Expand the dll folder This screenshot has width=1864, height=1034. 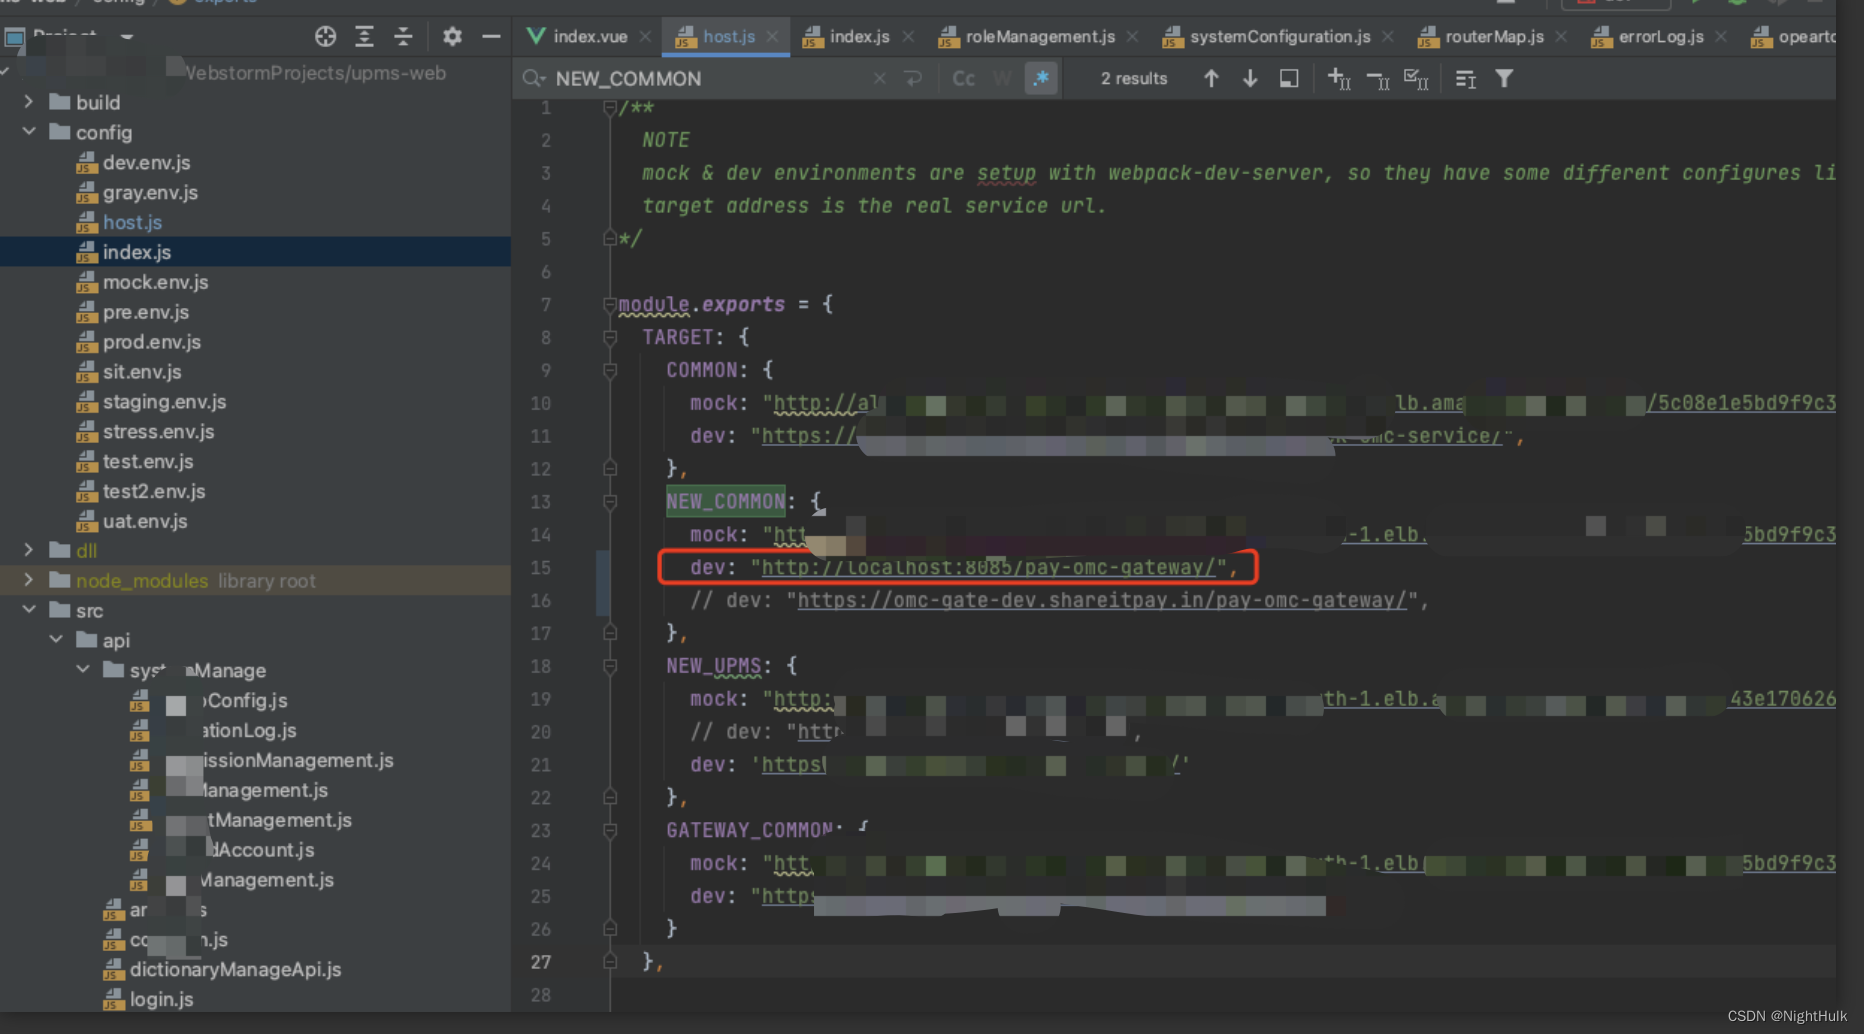tap(28, 550)
